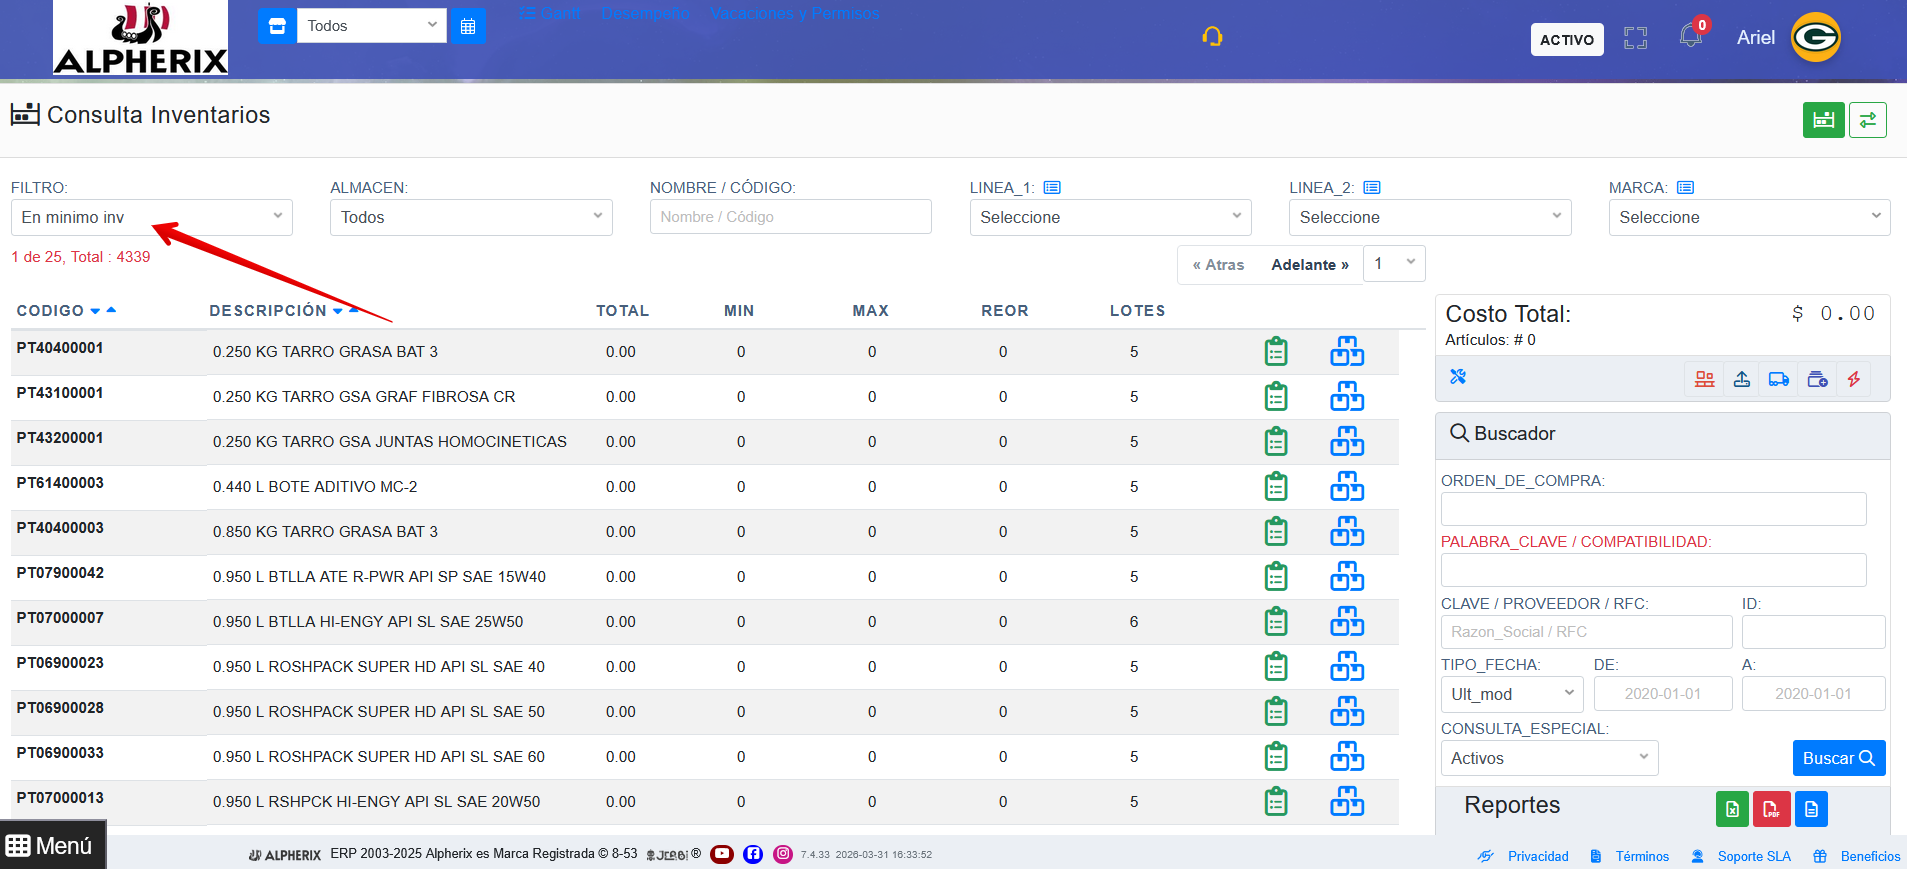Expand the MARCA dropdown

tap(1748, 217)
